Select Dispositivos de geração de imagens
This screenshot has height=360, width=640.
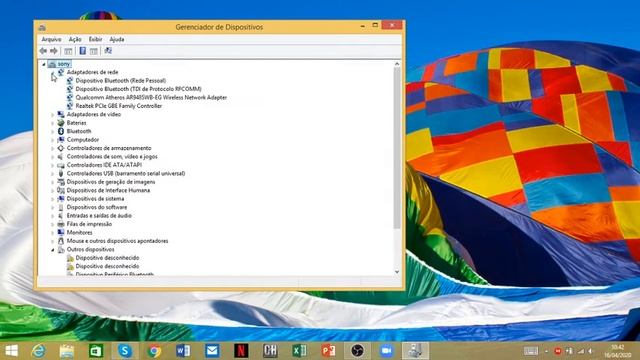pyautogui.click(x=111, y=182)
